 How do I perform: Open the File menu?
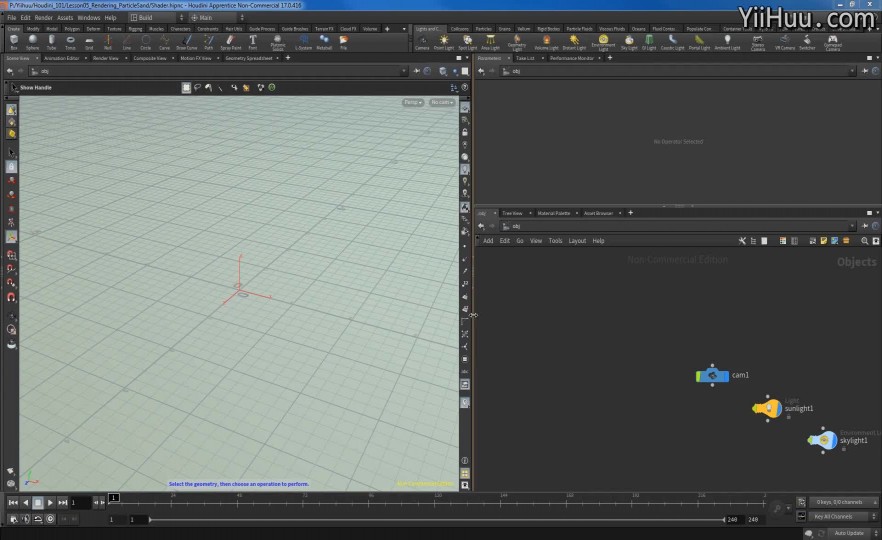[x=12, y=17]
